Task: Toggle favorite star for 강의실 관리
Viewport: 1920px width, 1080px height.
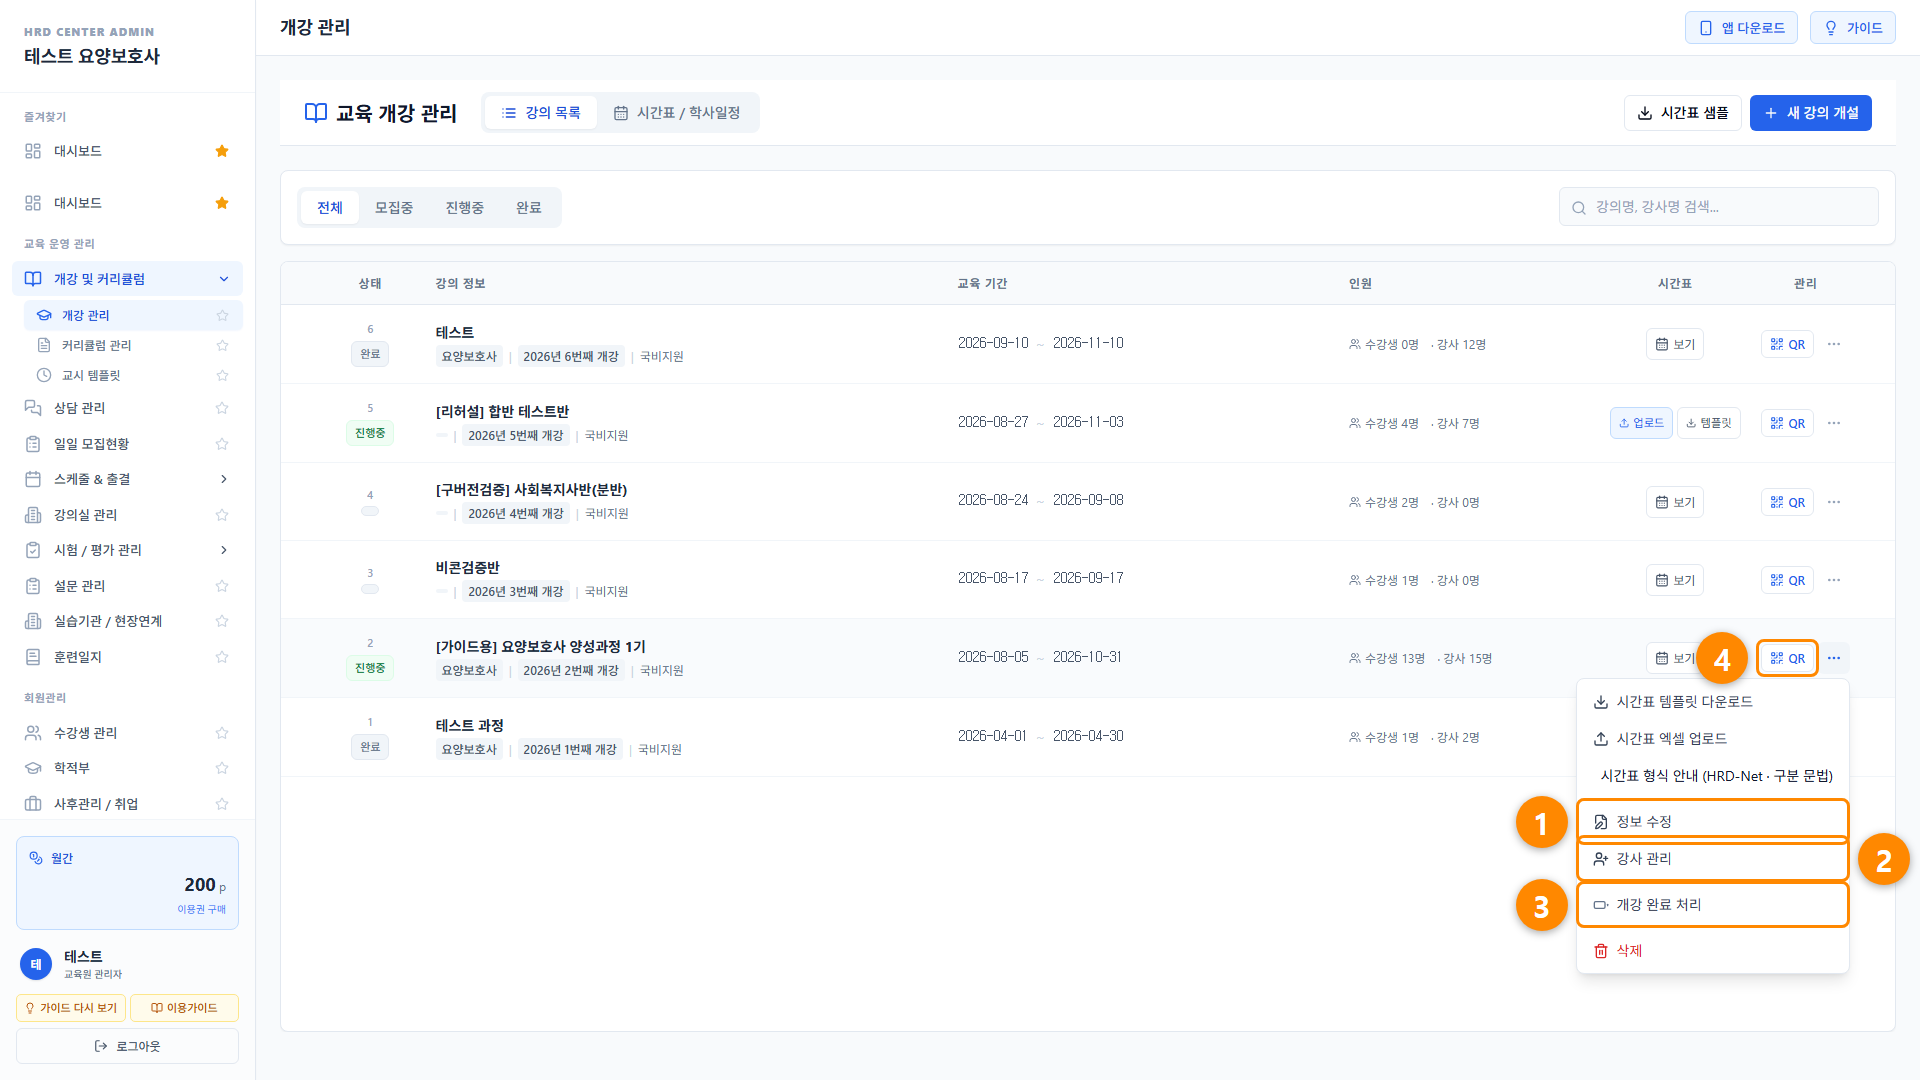Action: click(222, 515)
